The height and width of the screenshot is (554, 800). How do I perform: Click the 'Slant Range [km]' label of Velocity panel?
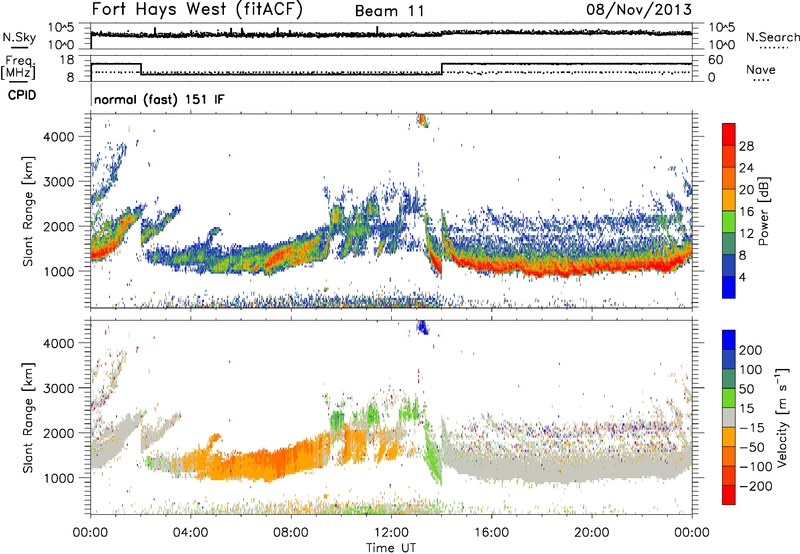(x=28, y=417)
